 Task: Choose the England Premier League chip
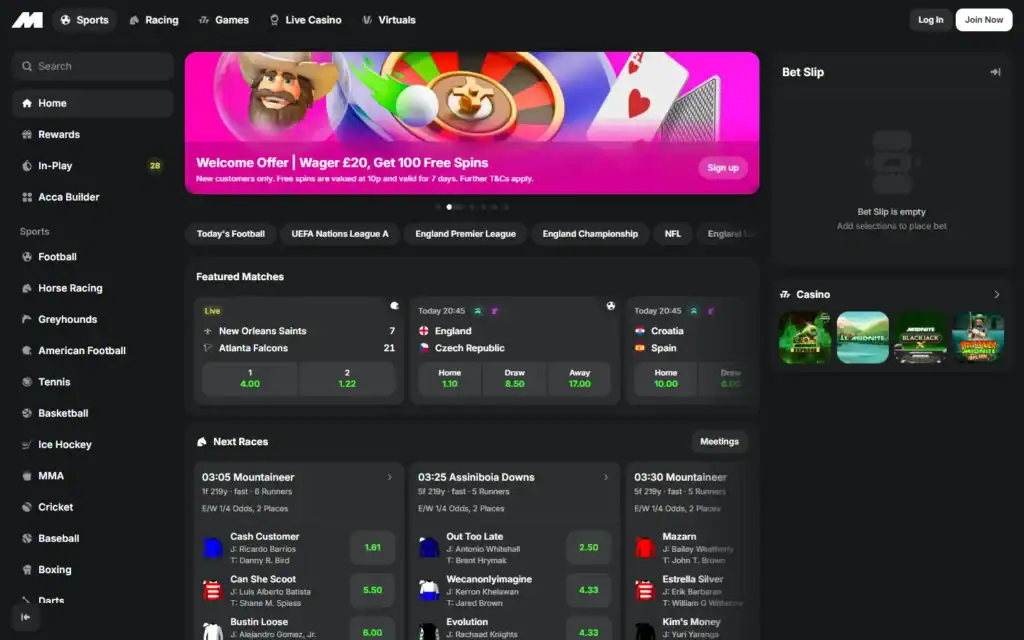tap(465, 234)
